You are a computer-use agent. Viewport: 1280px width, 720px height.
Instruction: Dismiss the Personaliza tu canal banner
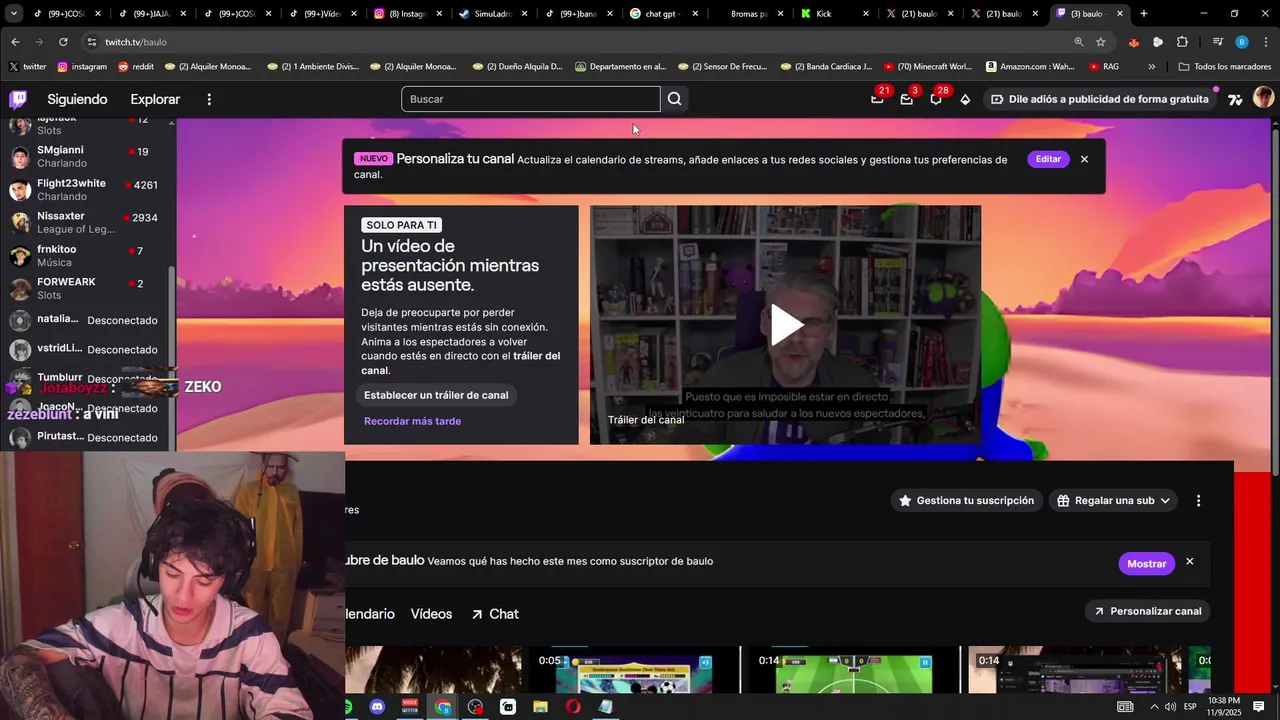coord(1084,159)
